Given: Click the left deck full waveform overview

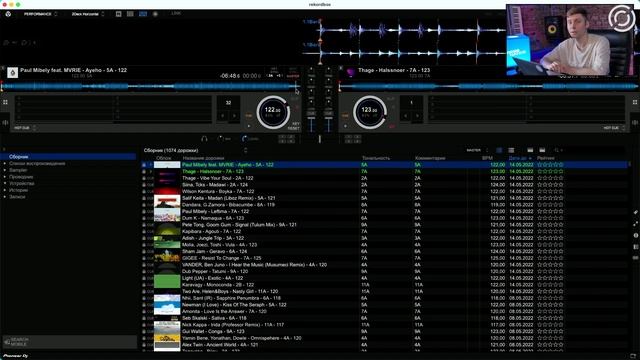Looking at the screenshot, I should click(x=150, y=86).
